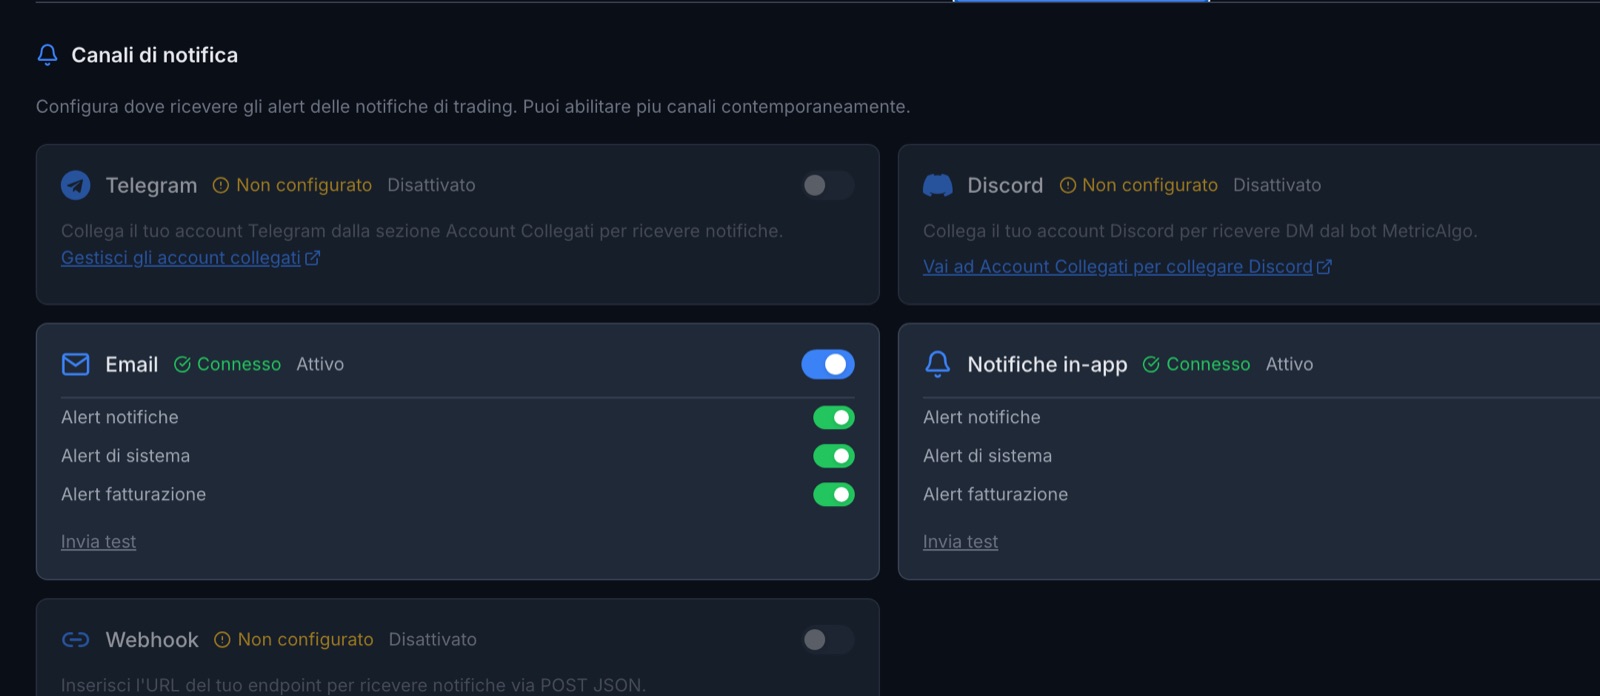Click Invia test in the Email card

pyautogui.click(x=98, y=542)
